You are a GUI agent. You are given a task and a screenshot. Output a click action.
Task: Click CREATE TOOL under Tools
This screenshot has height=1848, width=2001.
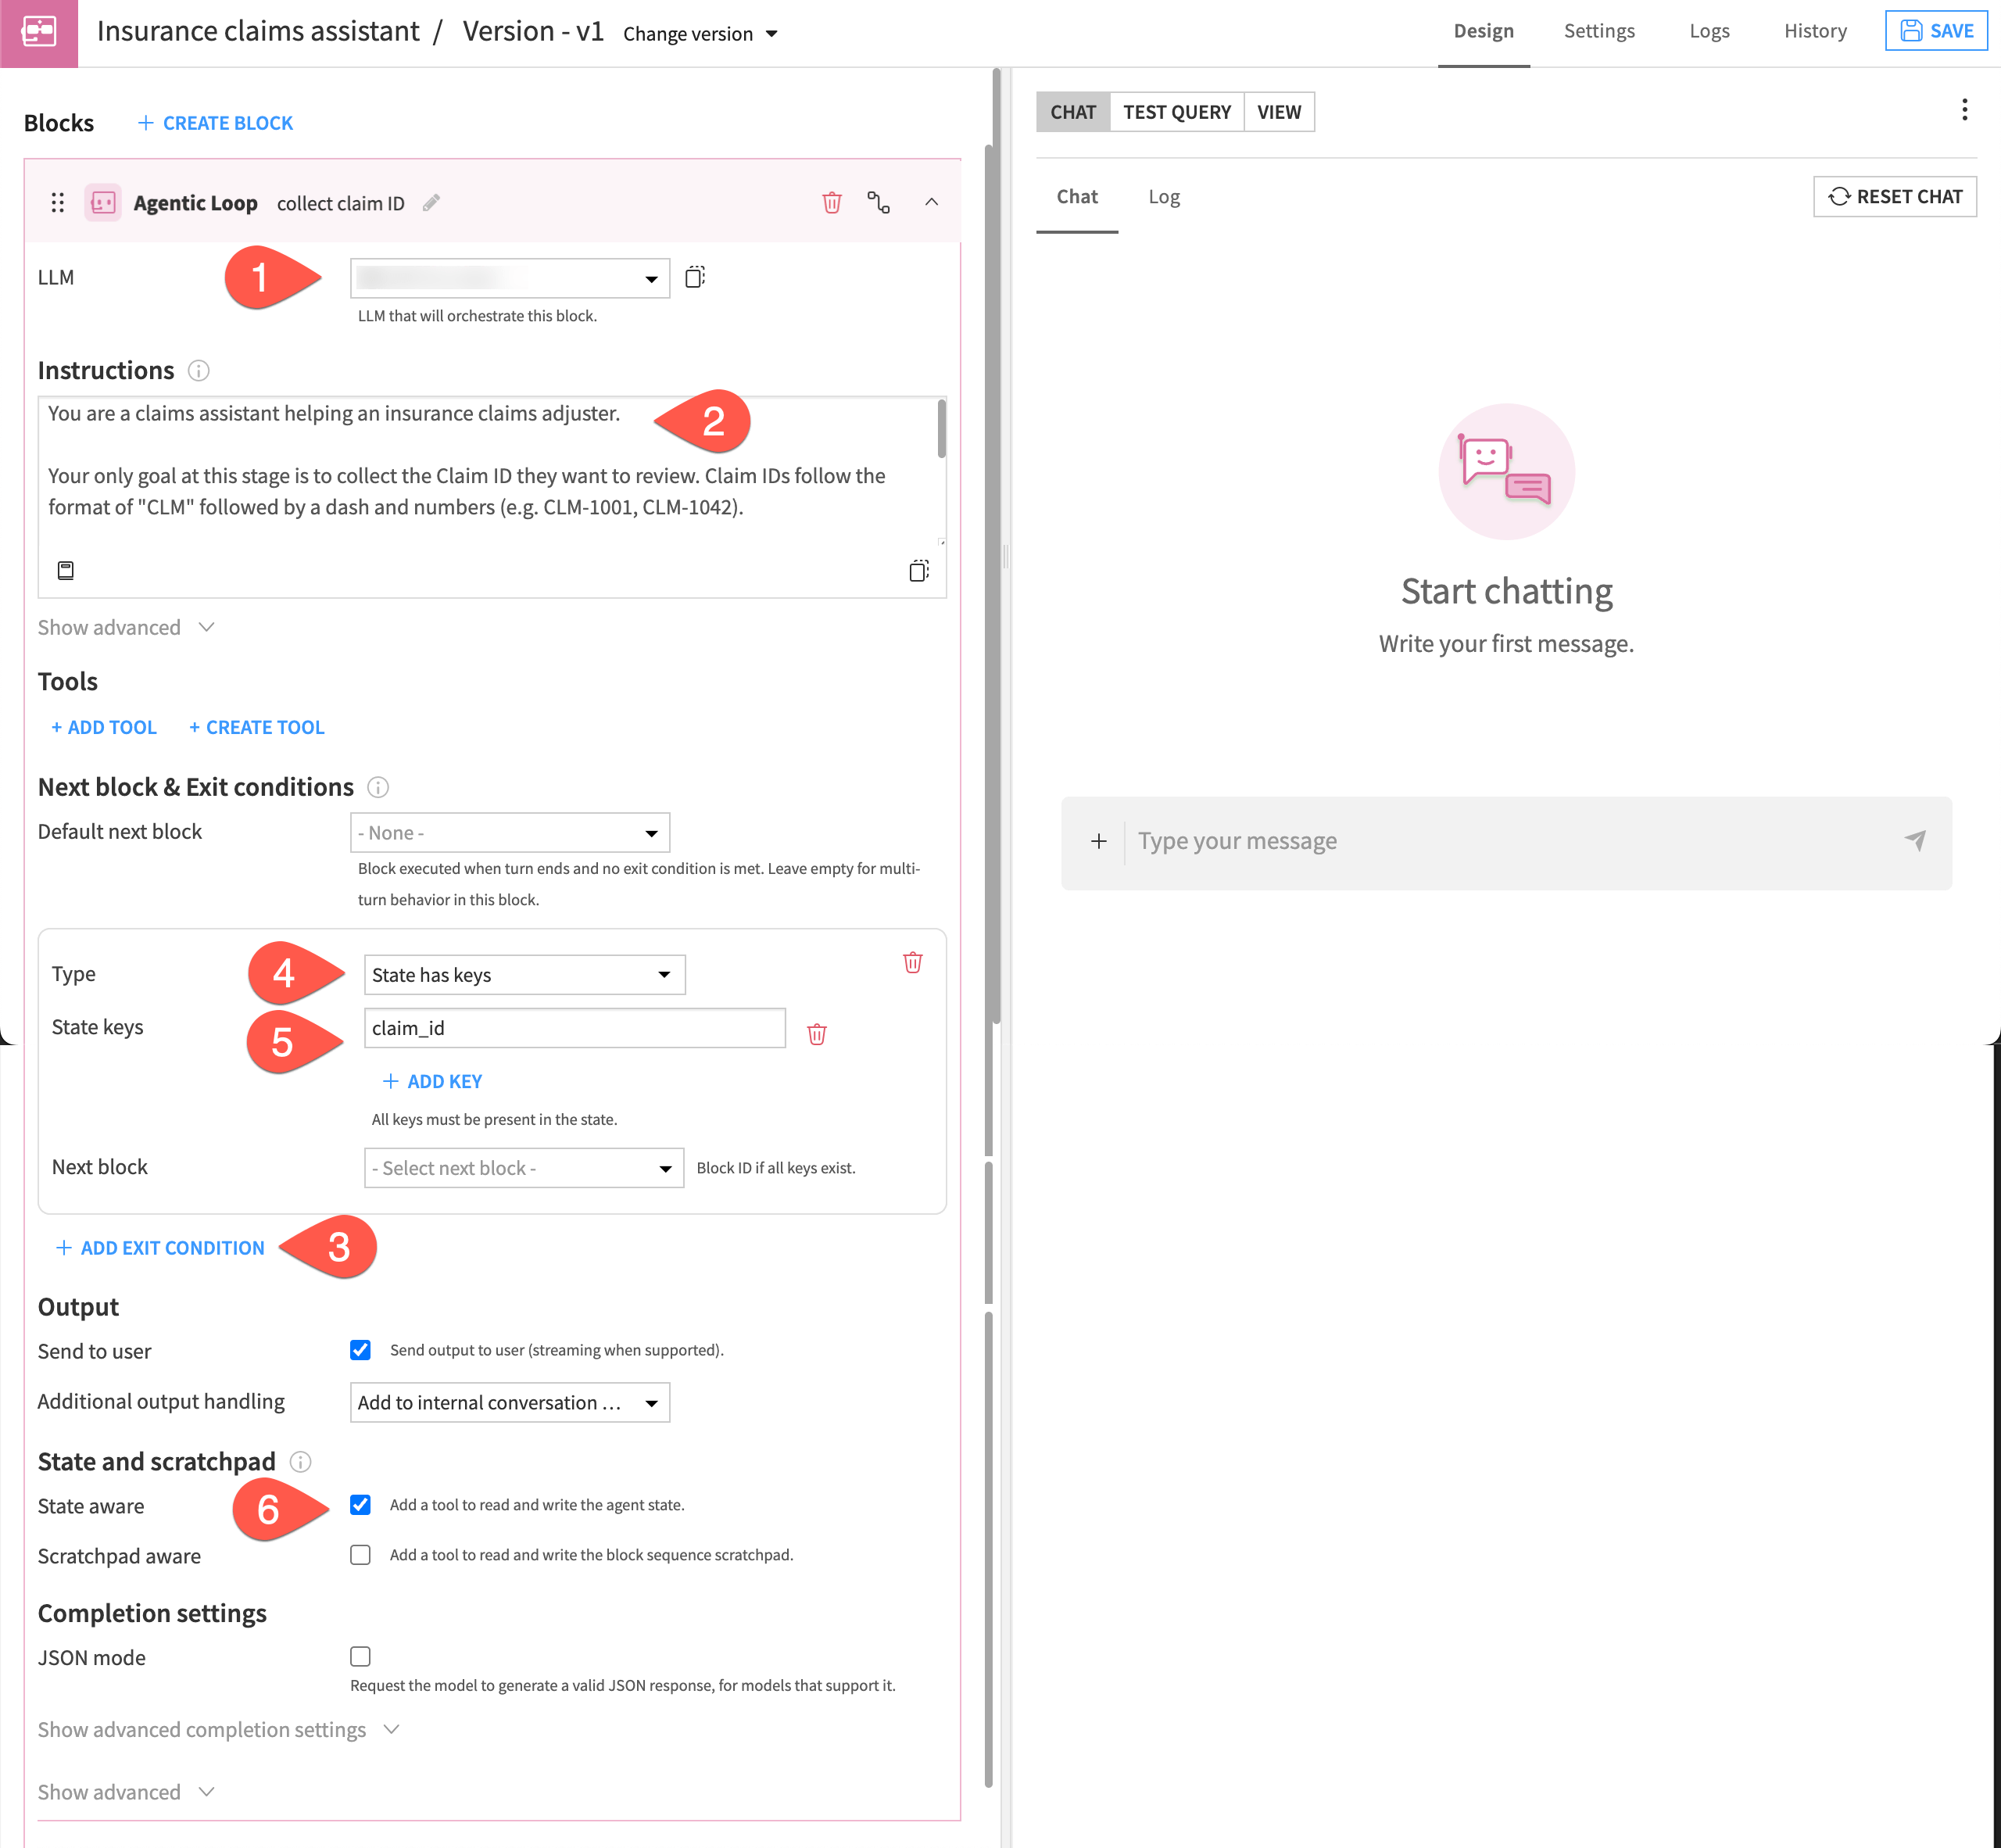[x=256, y=727]
